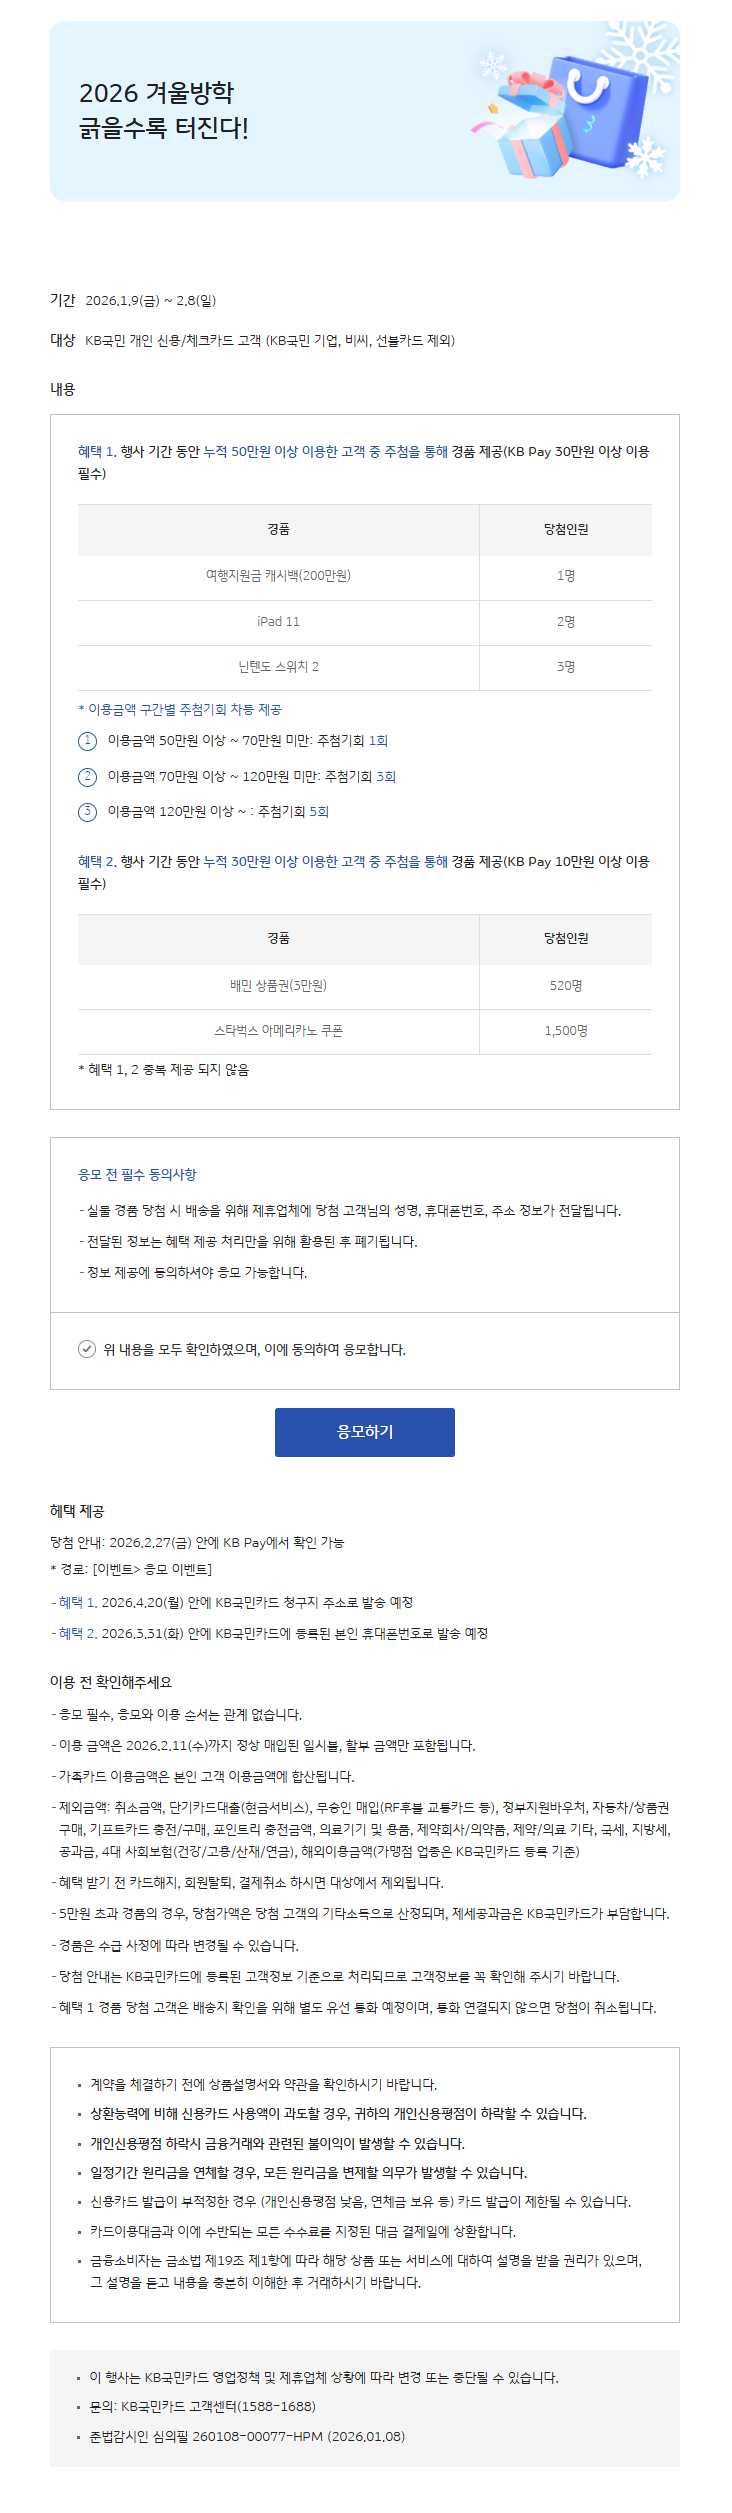Viewport: 732px width, 2513px height.
Task: Click the snowflake at banner's top-right corner
Action: [x=648, y=45]
